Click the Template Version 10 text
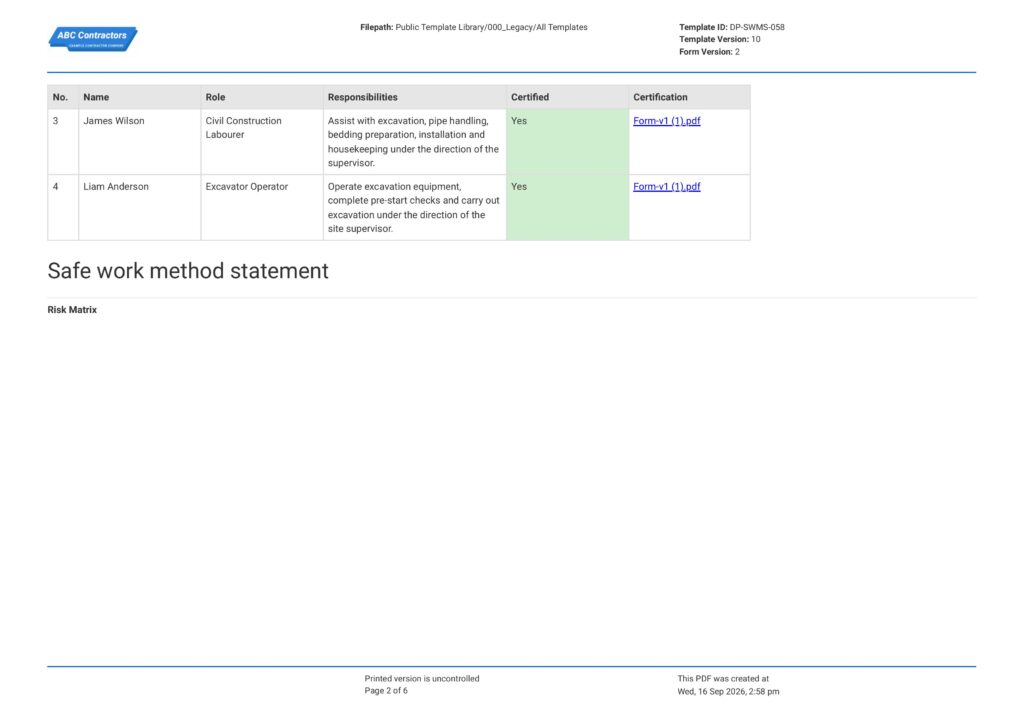This screenshot has width=1024, height=725. pos(719,39)
